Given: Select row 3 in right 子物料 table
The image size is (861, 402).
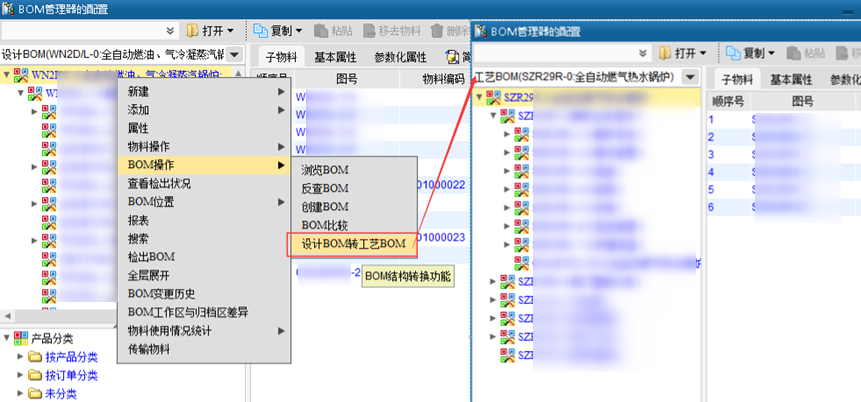Looking at the screenshot, I should pyautogui.click(x=784, y=154).
